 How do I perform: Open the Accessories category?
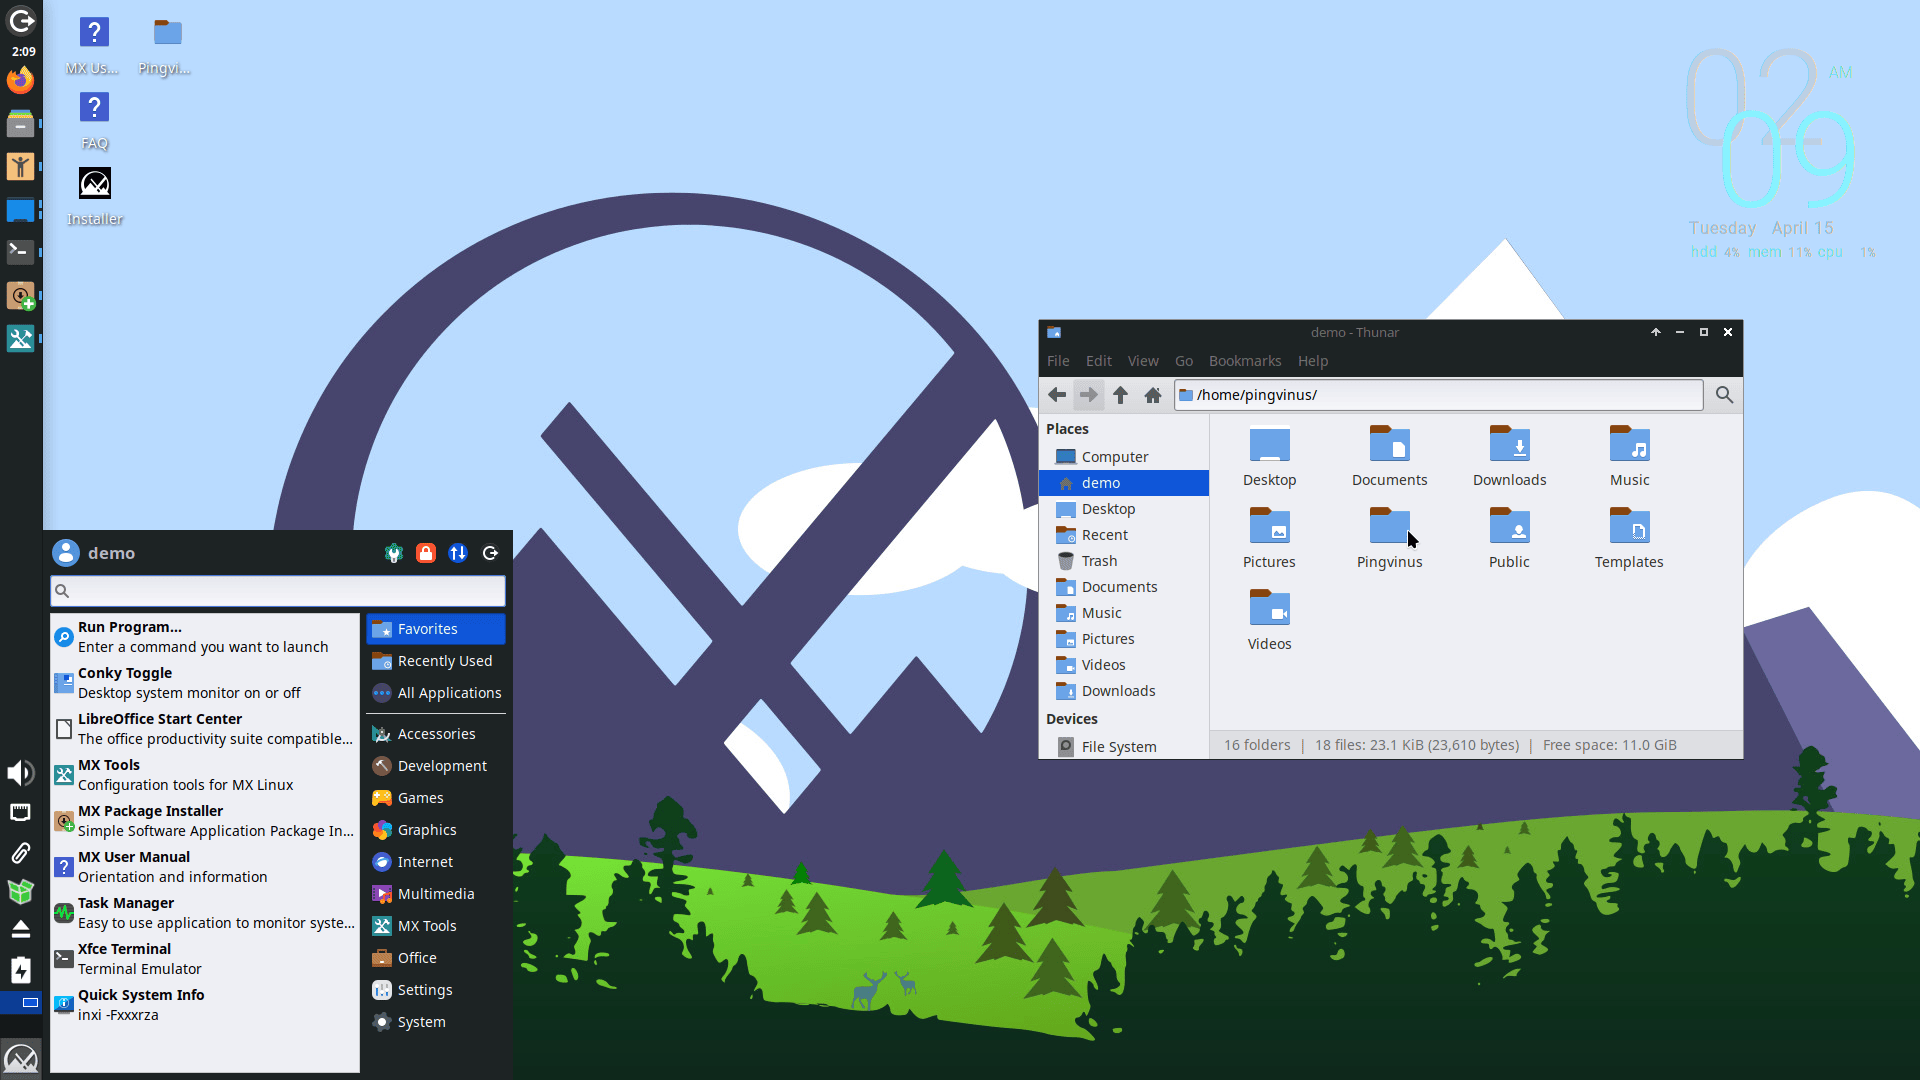(436, 734)
